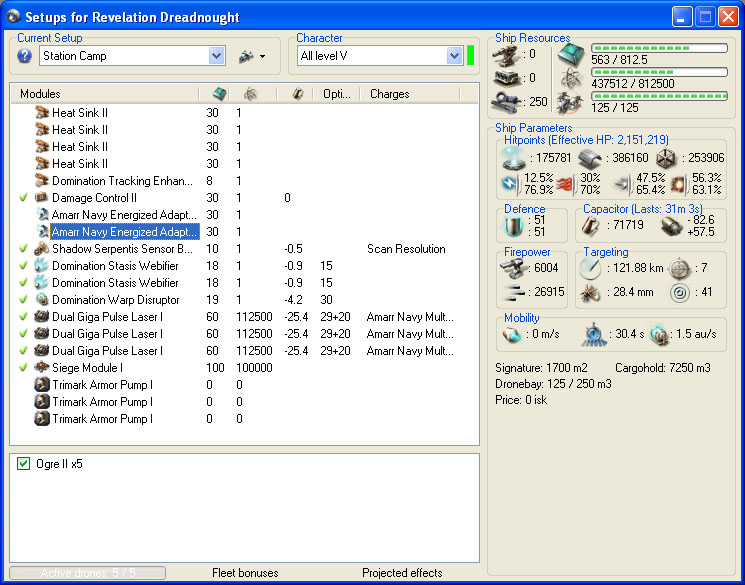The width and height of the screenshot is (745, 585).
Task: Click the Shadow Serpentis Sensor Booster icon
Action: (42, 249)
